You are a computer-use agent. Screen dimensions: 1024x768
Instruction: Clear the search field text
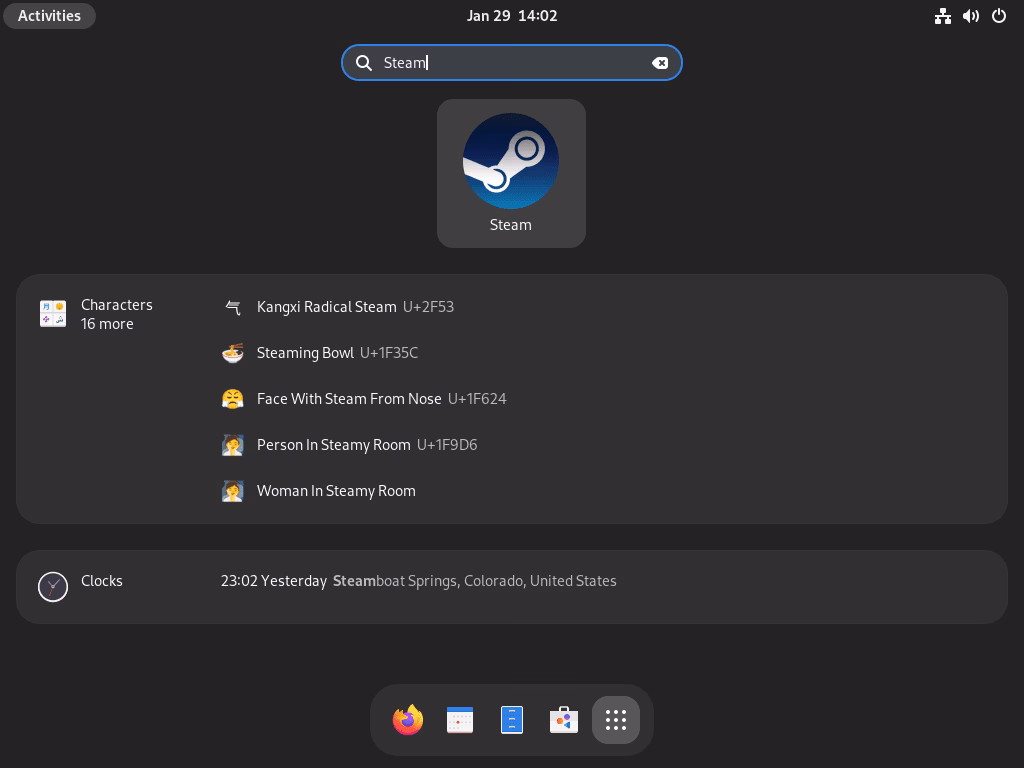pos(660,63)
